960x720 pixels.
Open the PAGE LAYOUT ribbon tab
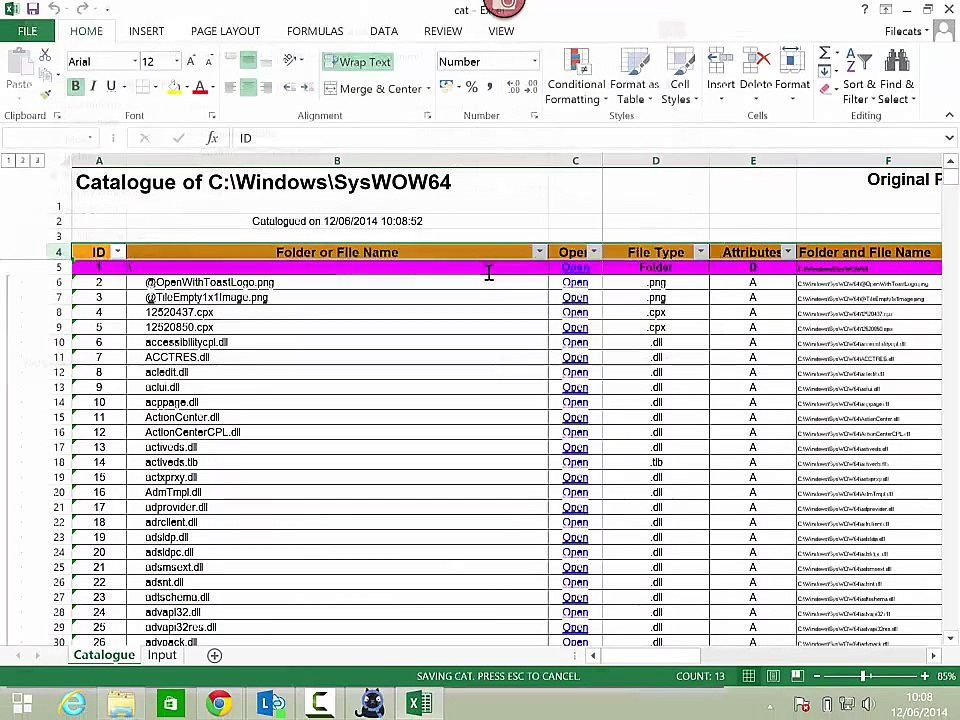point(225,31)
